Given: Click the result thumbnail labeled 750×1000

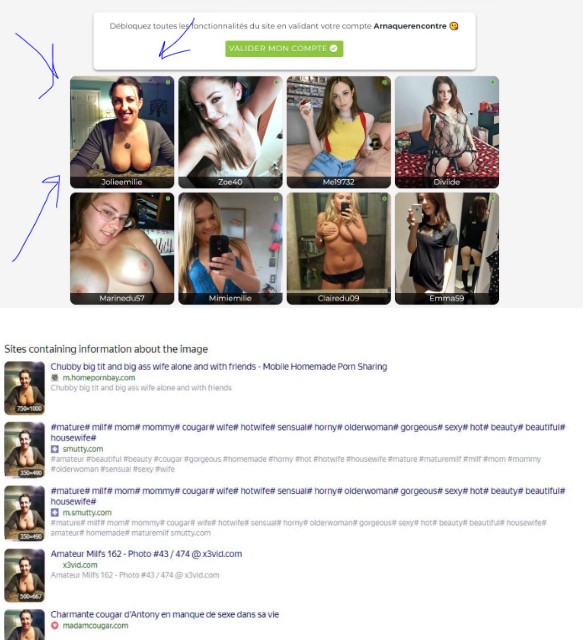Looking at the screenshot, I should click(x=24, y=388).
